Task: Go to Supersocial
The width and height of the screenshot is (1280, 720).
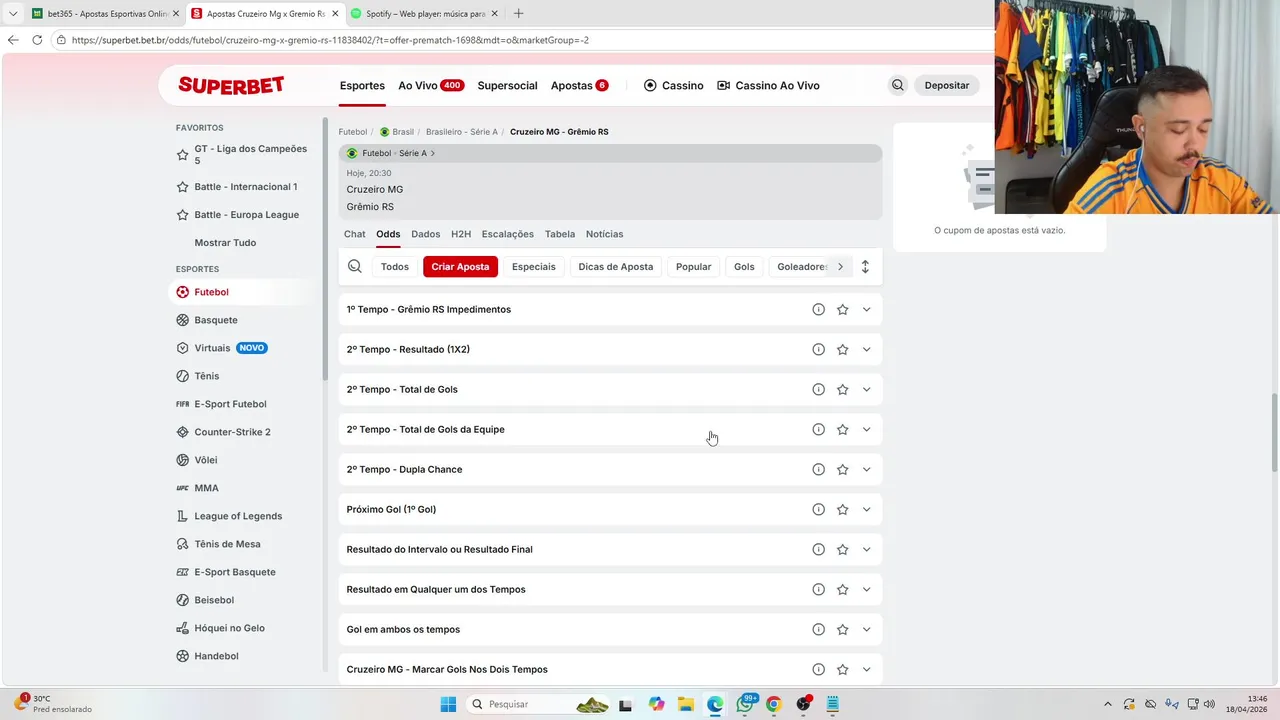Action: [507, 85]
